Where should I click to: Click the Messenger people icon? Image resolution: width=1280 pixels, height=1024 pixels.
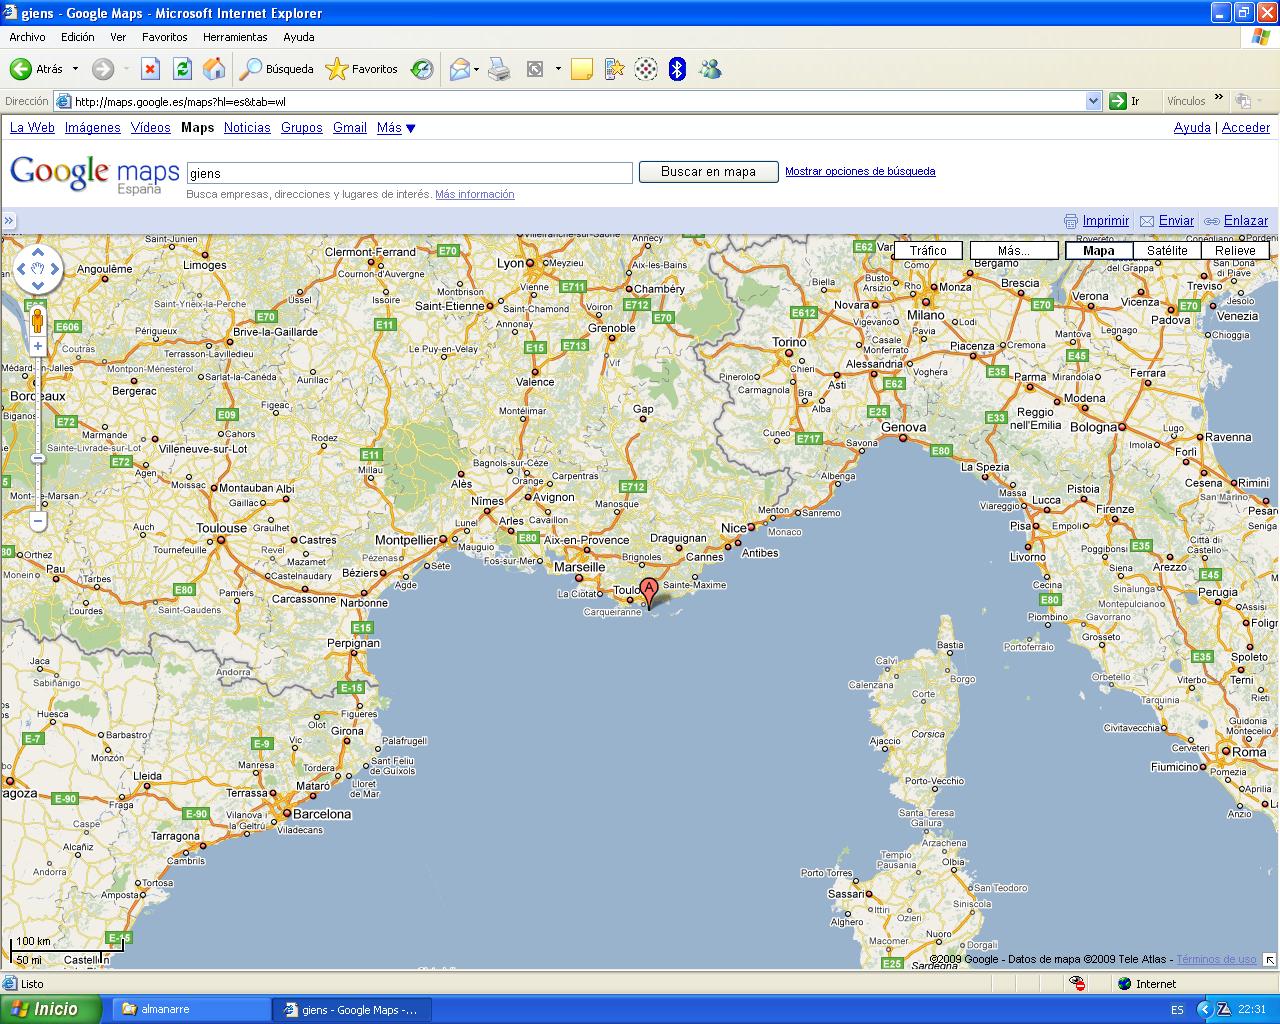point(710,69)
